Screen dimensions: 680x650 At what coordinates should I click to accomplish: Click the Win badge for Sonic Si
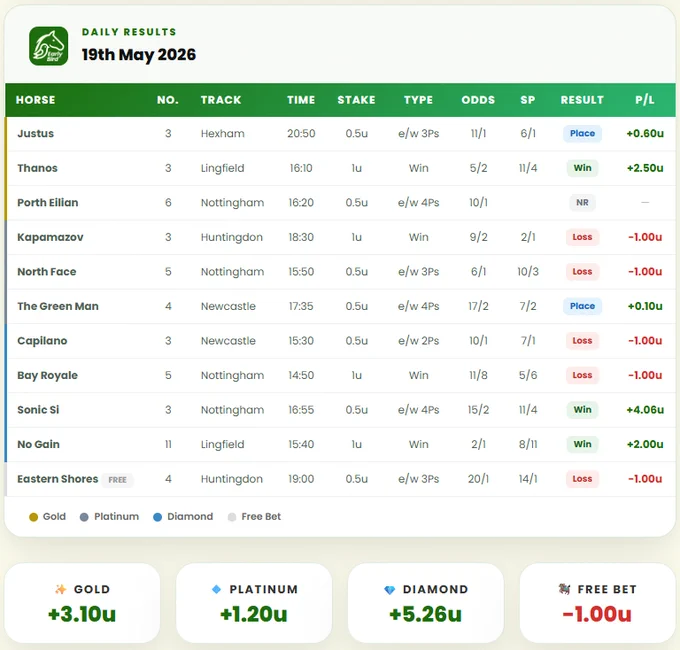[582, 410]
